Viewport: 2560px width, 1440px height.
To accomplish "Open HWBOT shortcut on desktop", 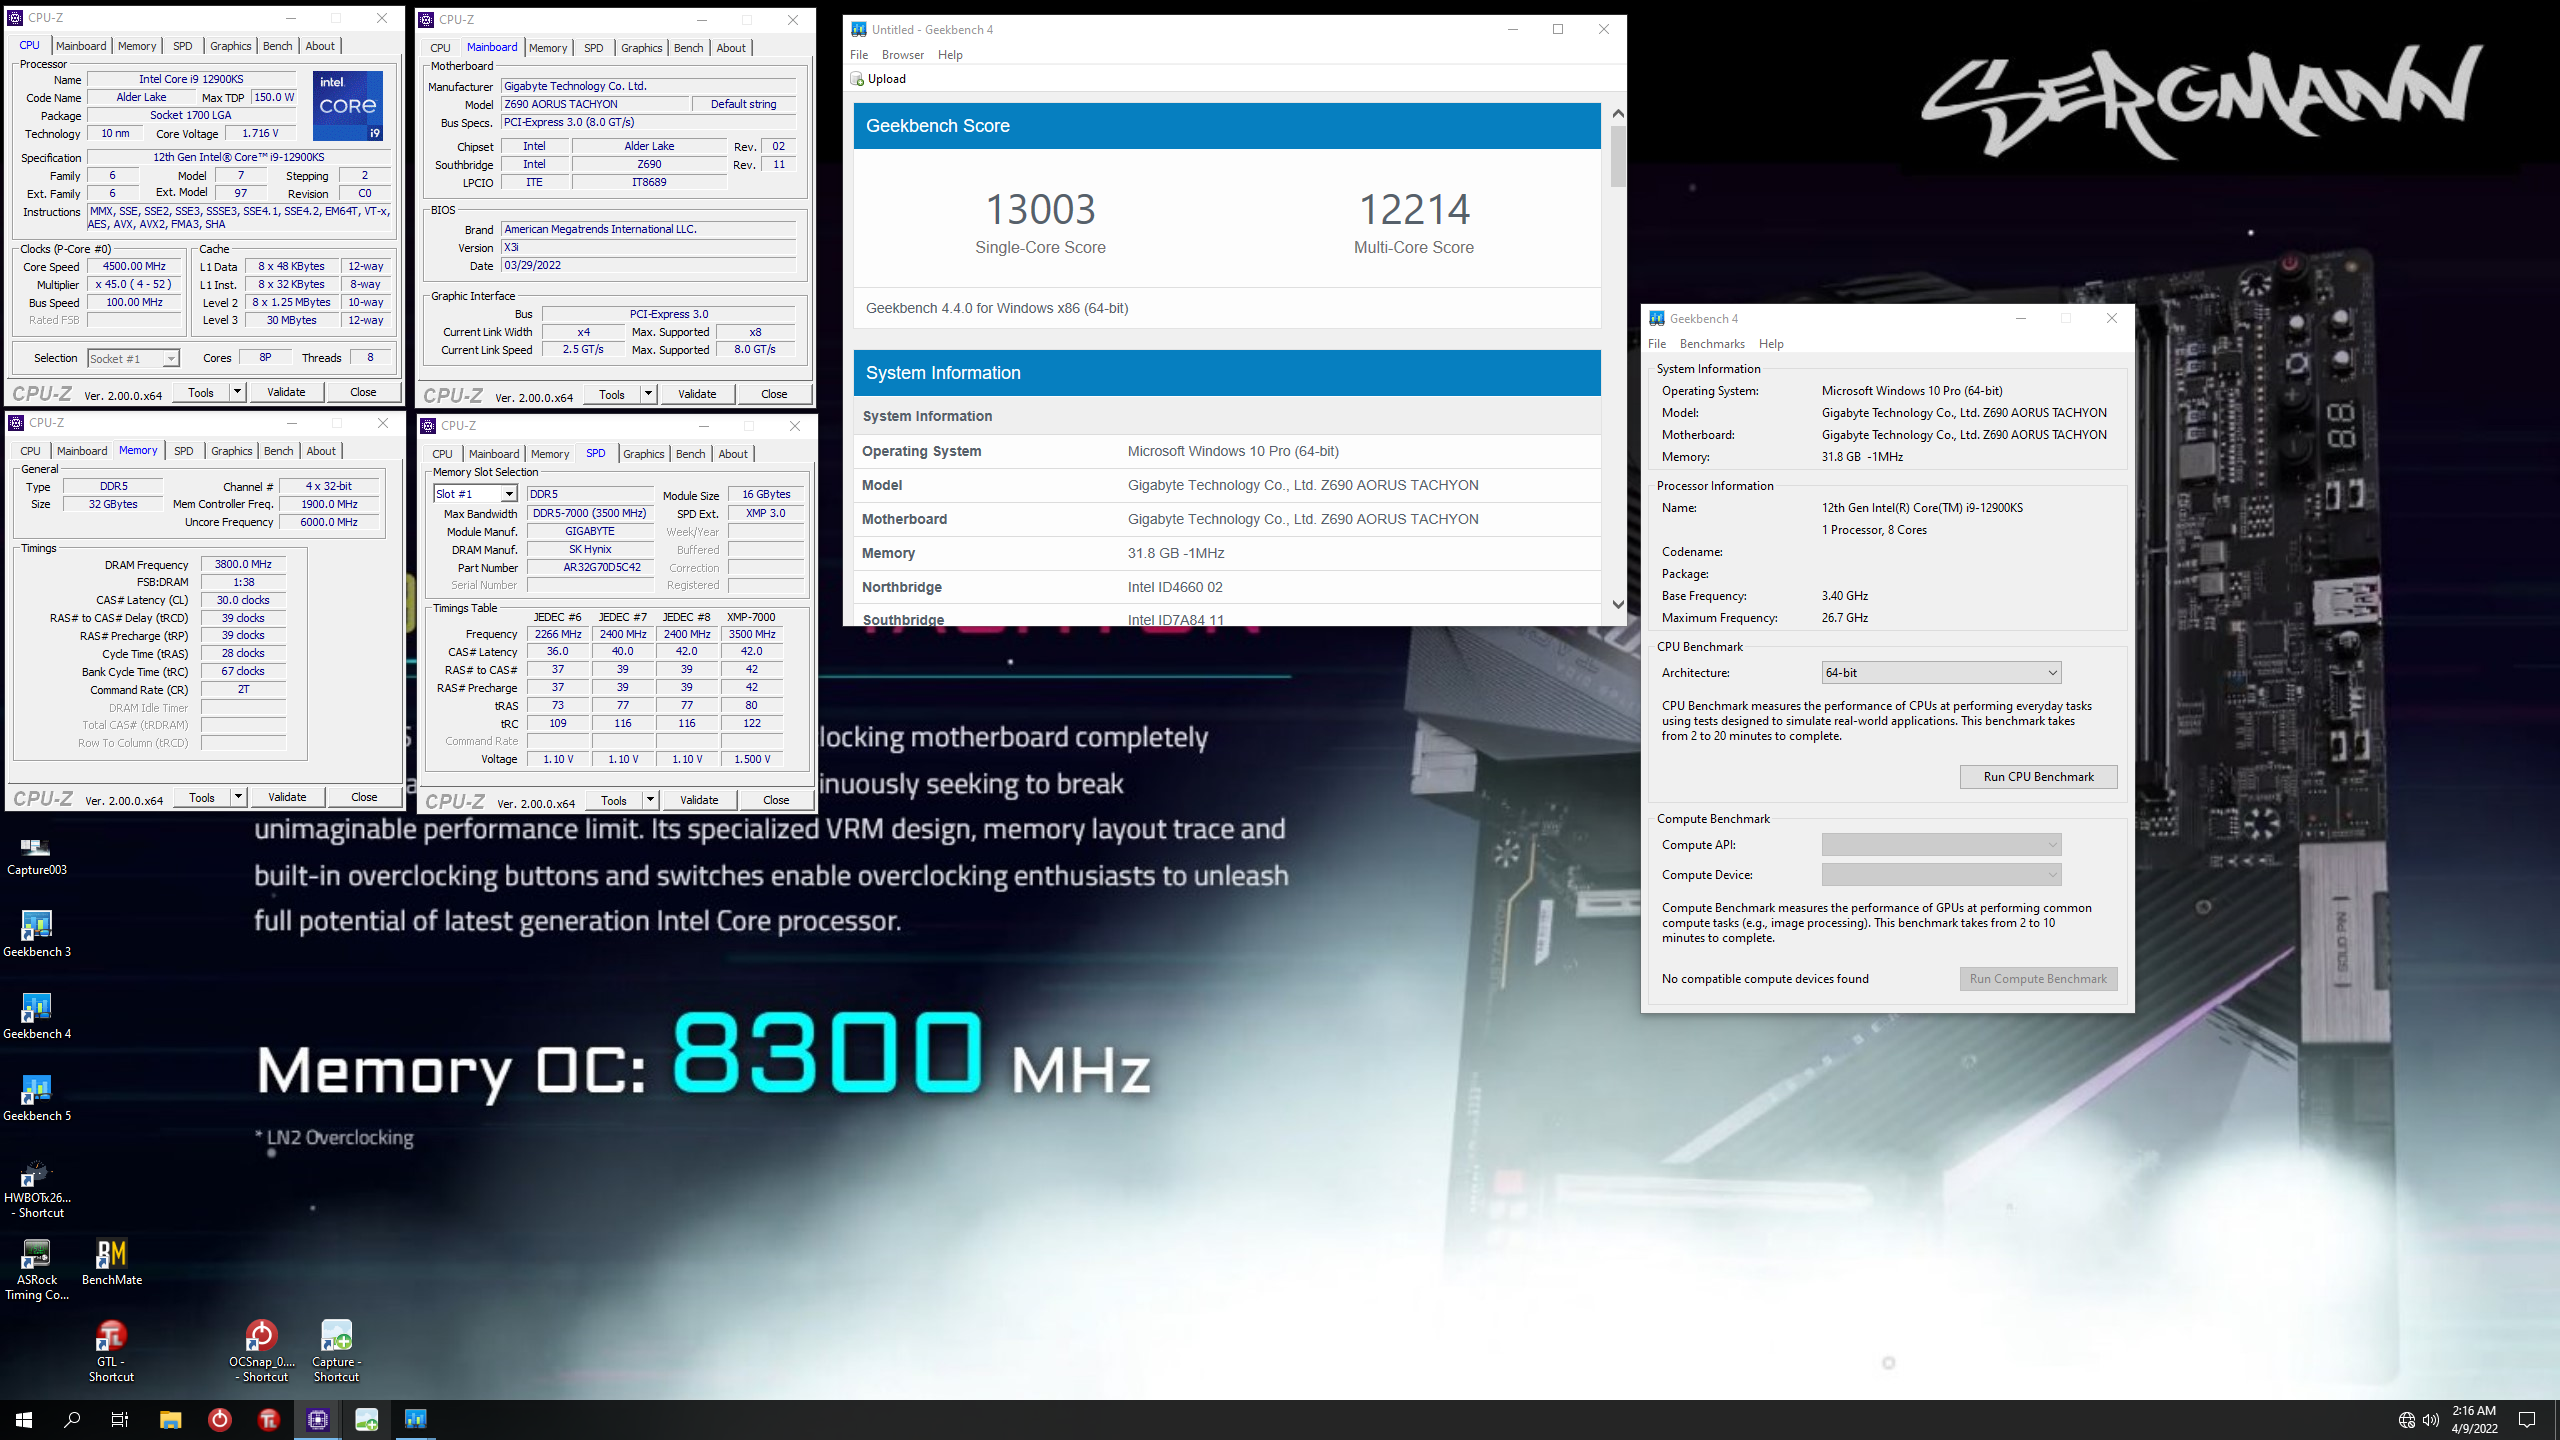I will 37,1188.
